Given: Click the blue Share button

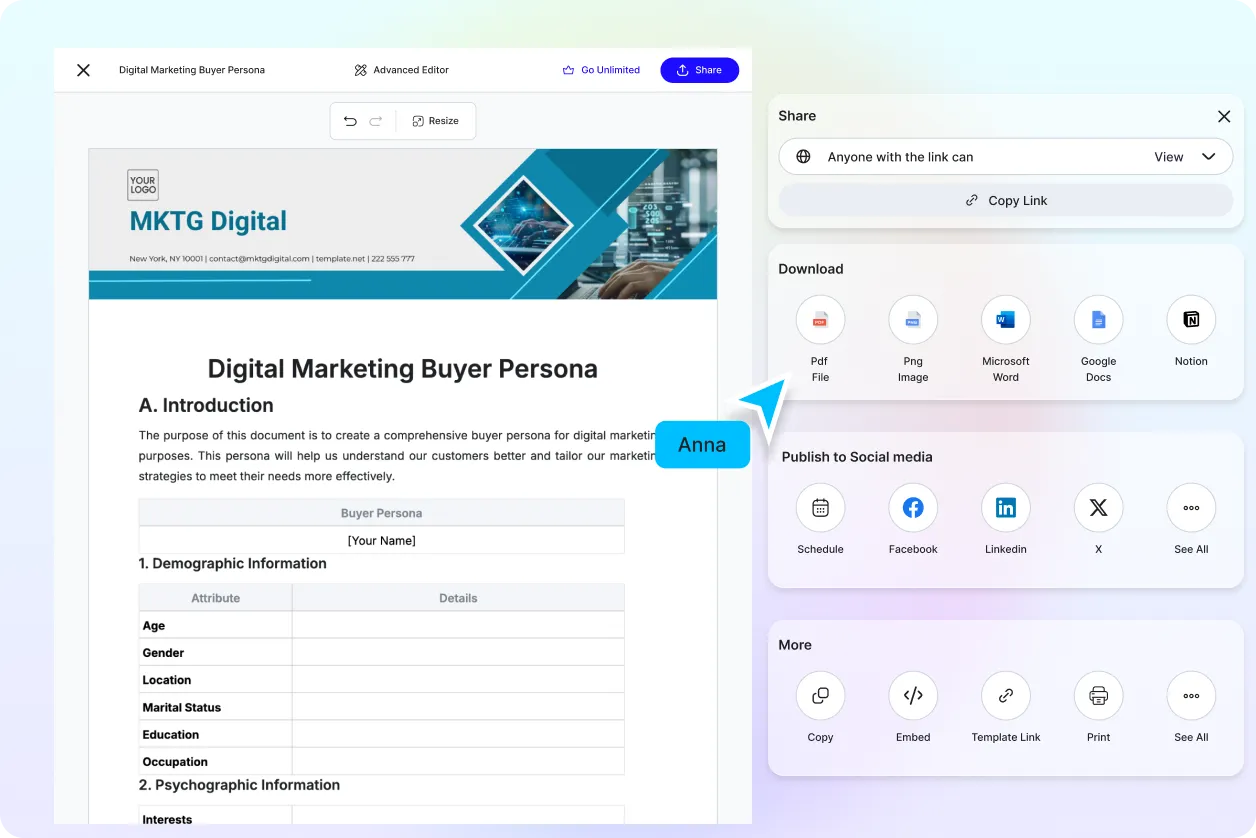Looking at the screenshot, I should click(699, 70).
